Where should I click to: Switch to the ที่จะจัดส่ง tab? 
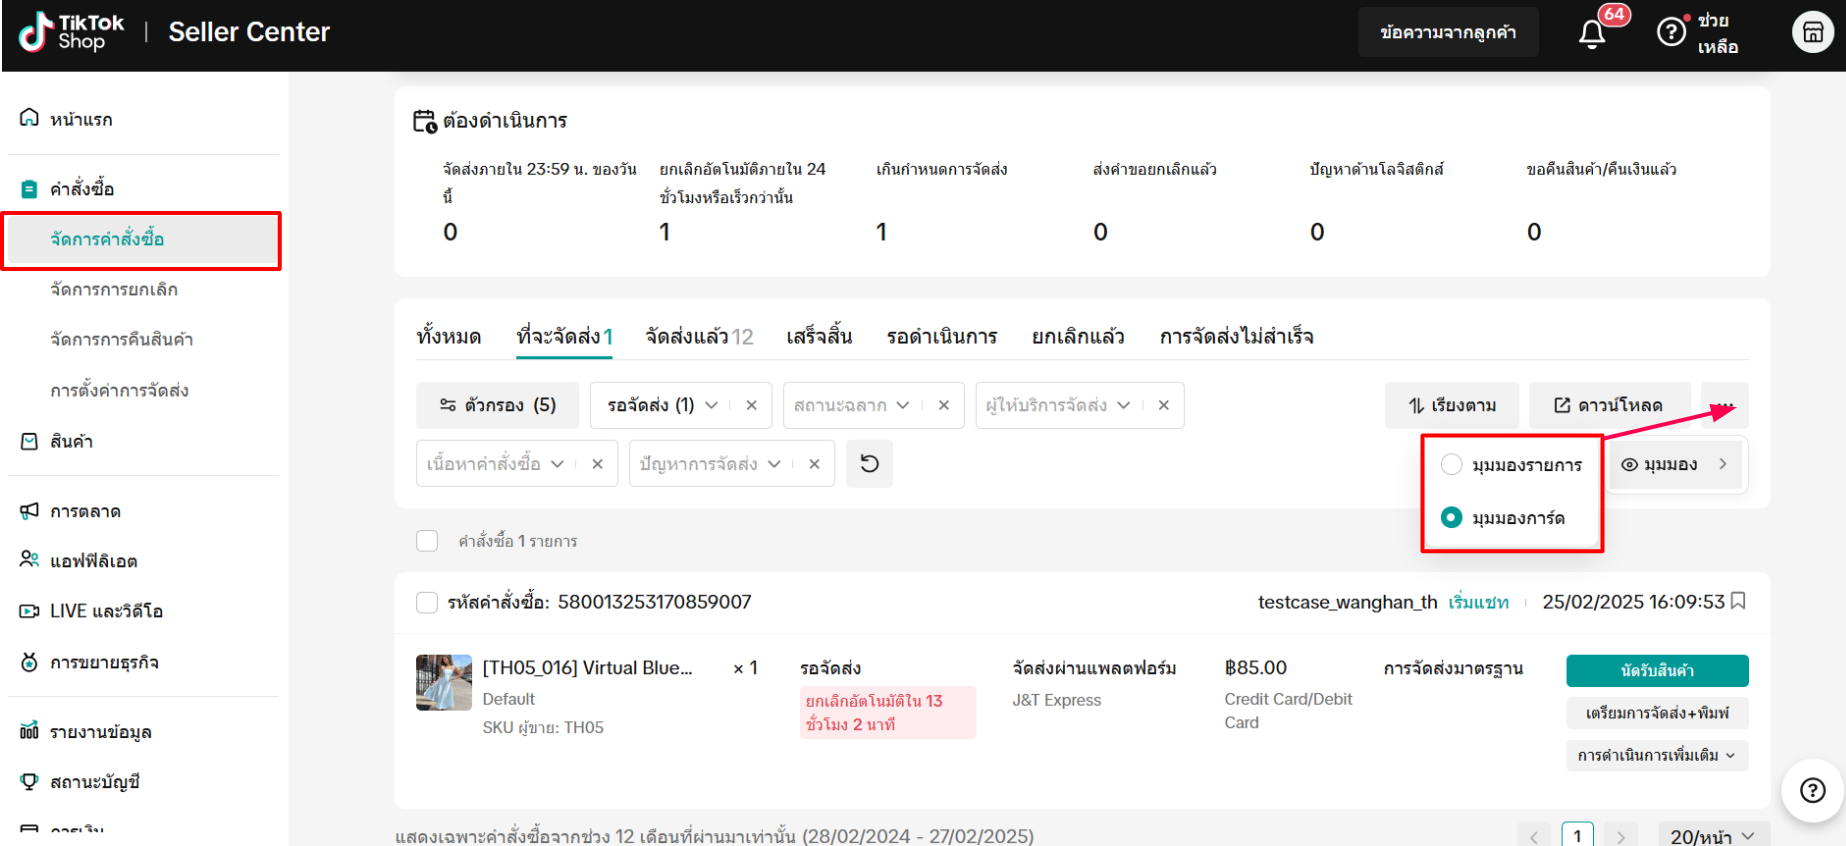click(564, 337)
